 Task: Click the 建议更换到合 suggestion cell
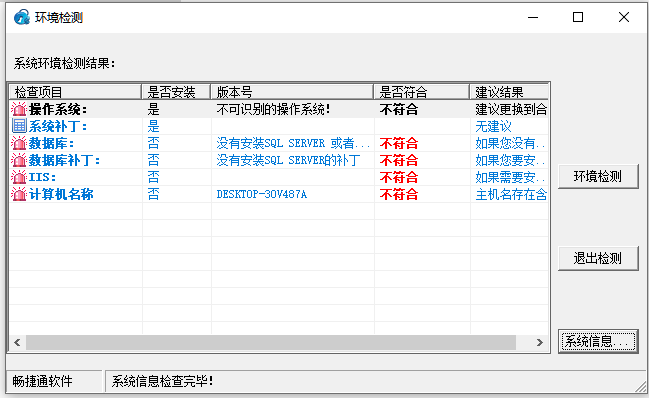(511, 109)
